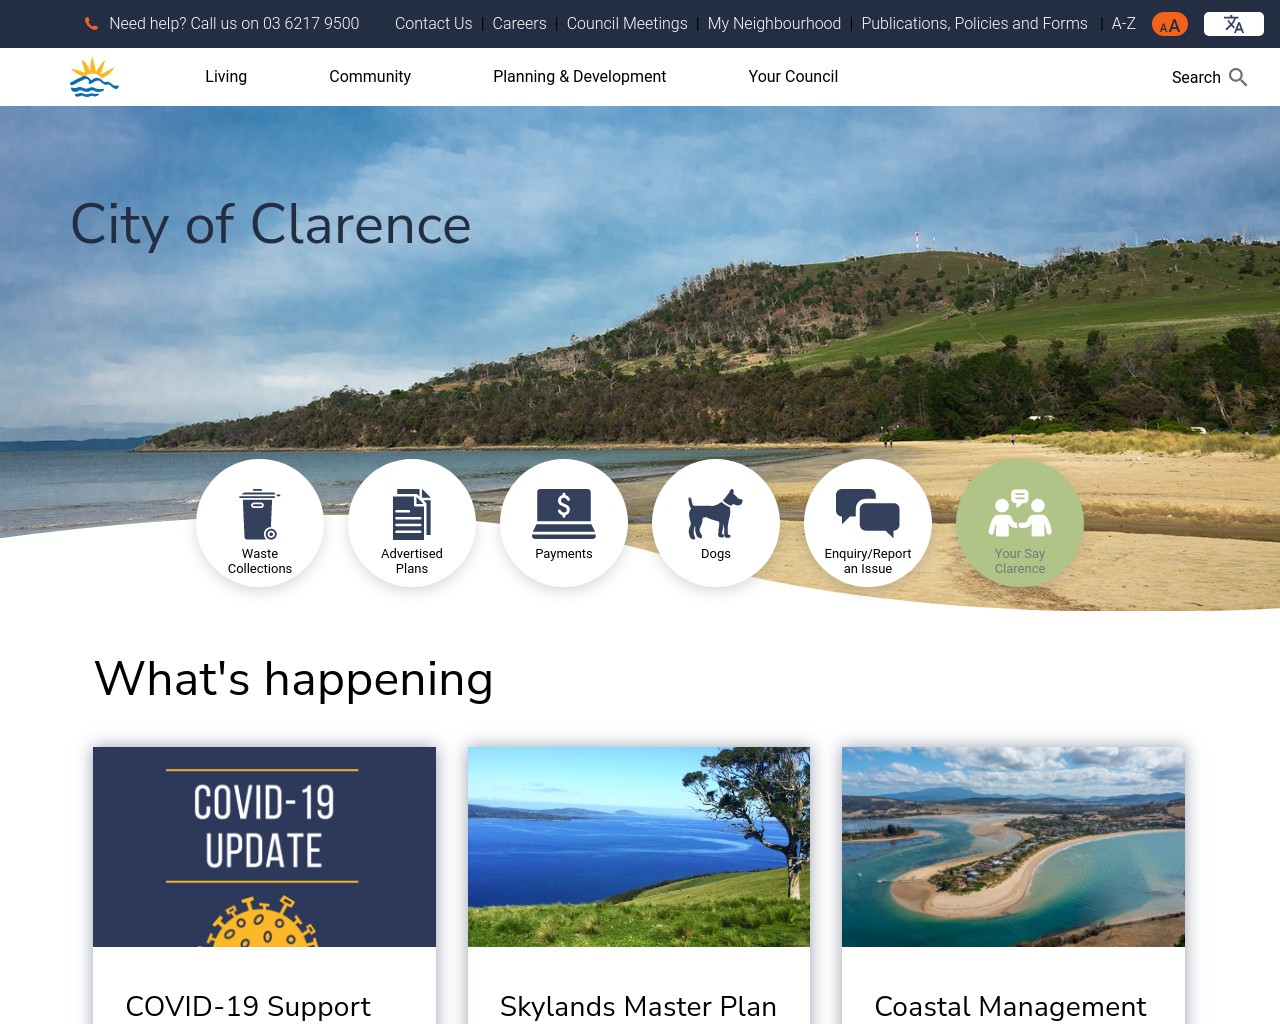Enable larger text via accessibility control
This screenshot has height=1024, width=1280.
coord(1169,24)
